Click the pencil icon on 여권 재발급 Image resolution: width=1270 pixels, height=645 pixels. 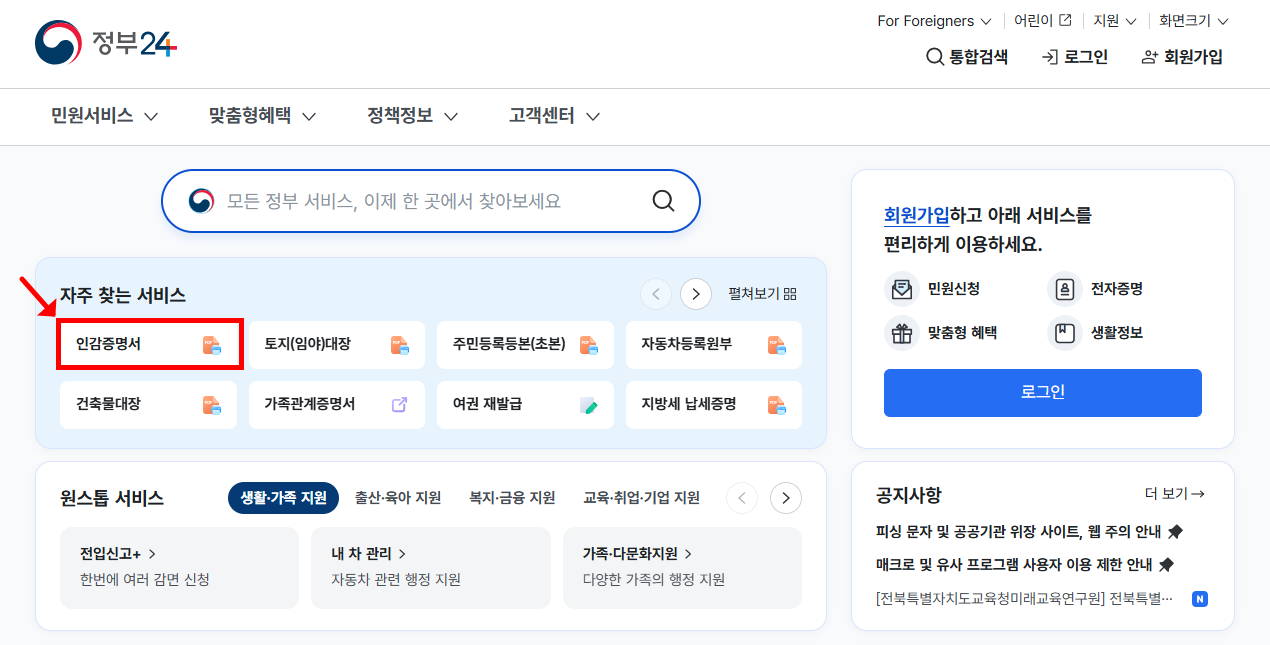588,405
